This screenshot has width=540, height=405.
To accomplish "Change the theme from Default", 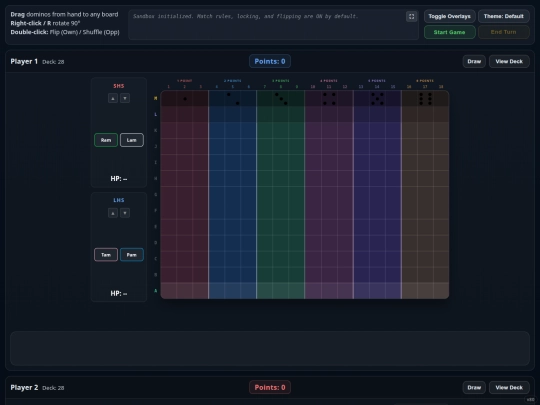I will [503, 16].
